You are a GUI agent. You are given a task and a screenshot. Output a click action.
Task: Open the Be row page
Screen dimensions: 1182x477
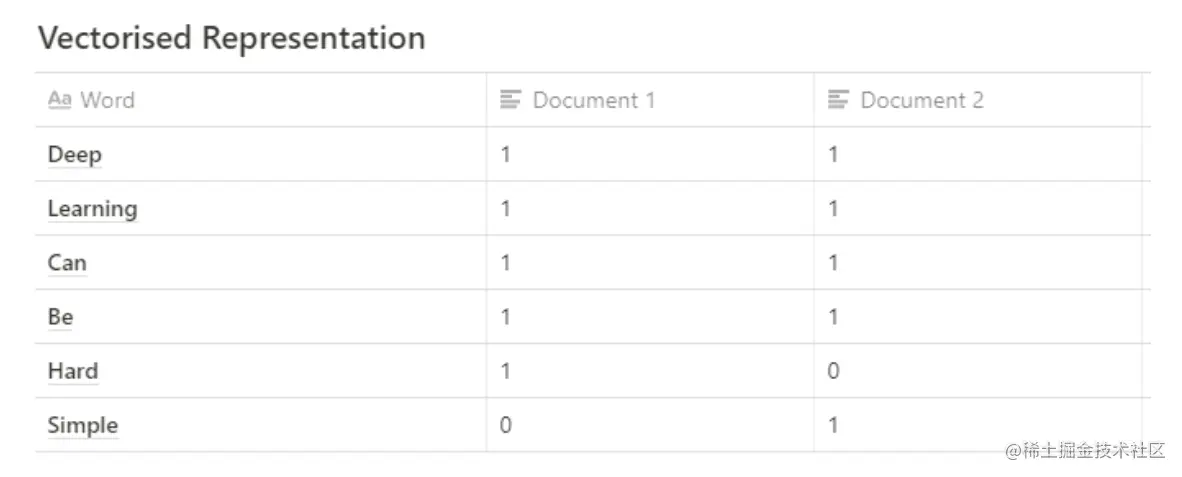60,317
